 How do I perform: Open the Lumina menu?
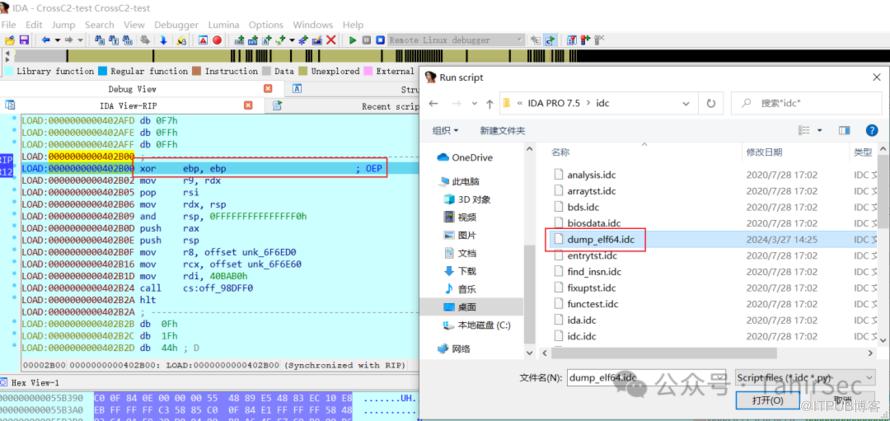pos(224,25)
